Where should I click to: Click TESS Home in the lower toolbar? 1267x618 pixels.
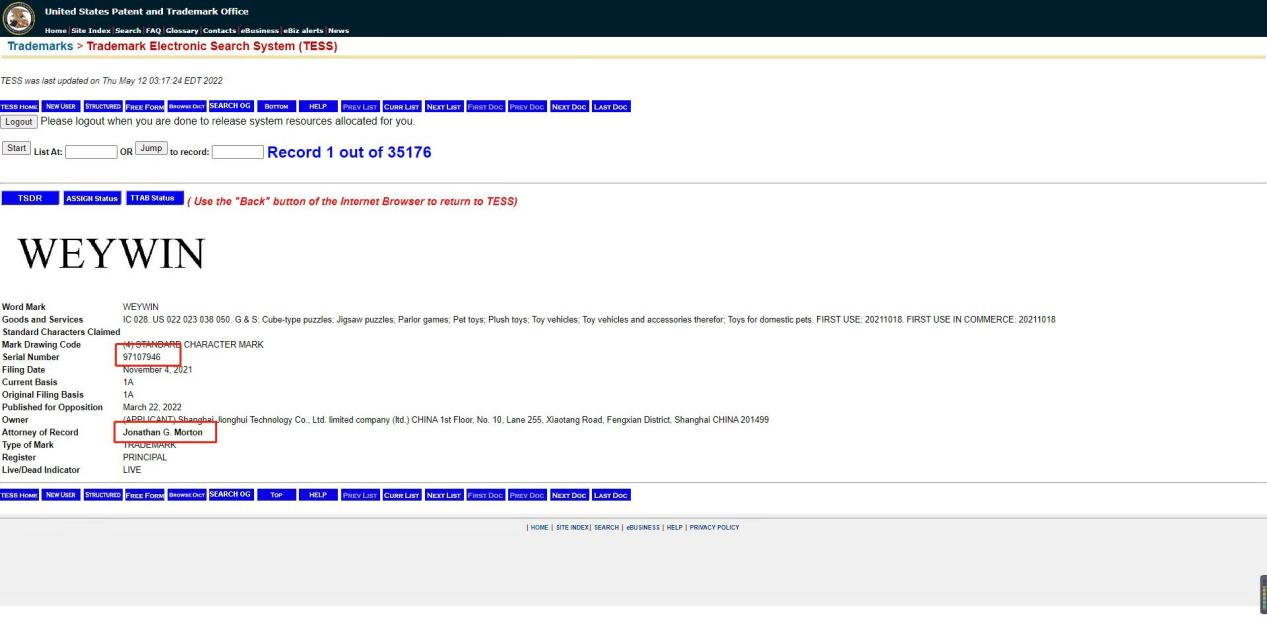(x=19, y=495)
